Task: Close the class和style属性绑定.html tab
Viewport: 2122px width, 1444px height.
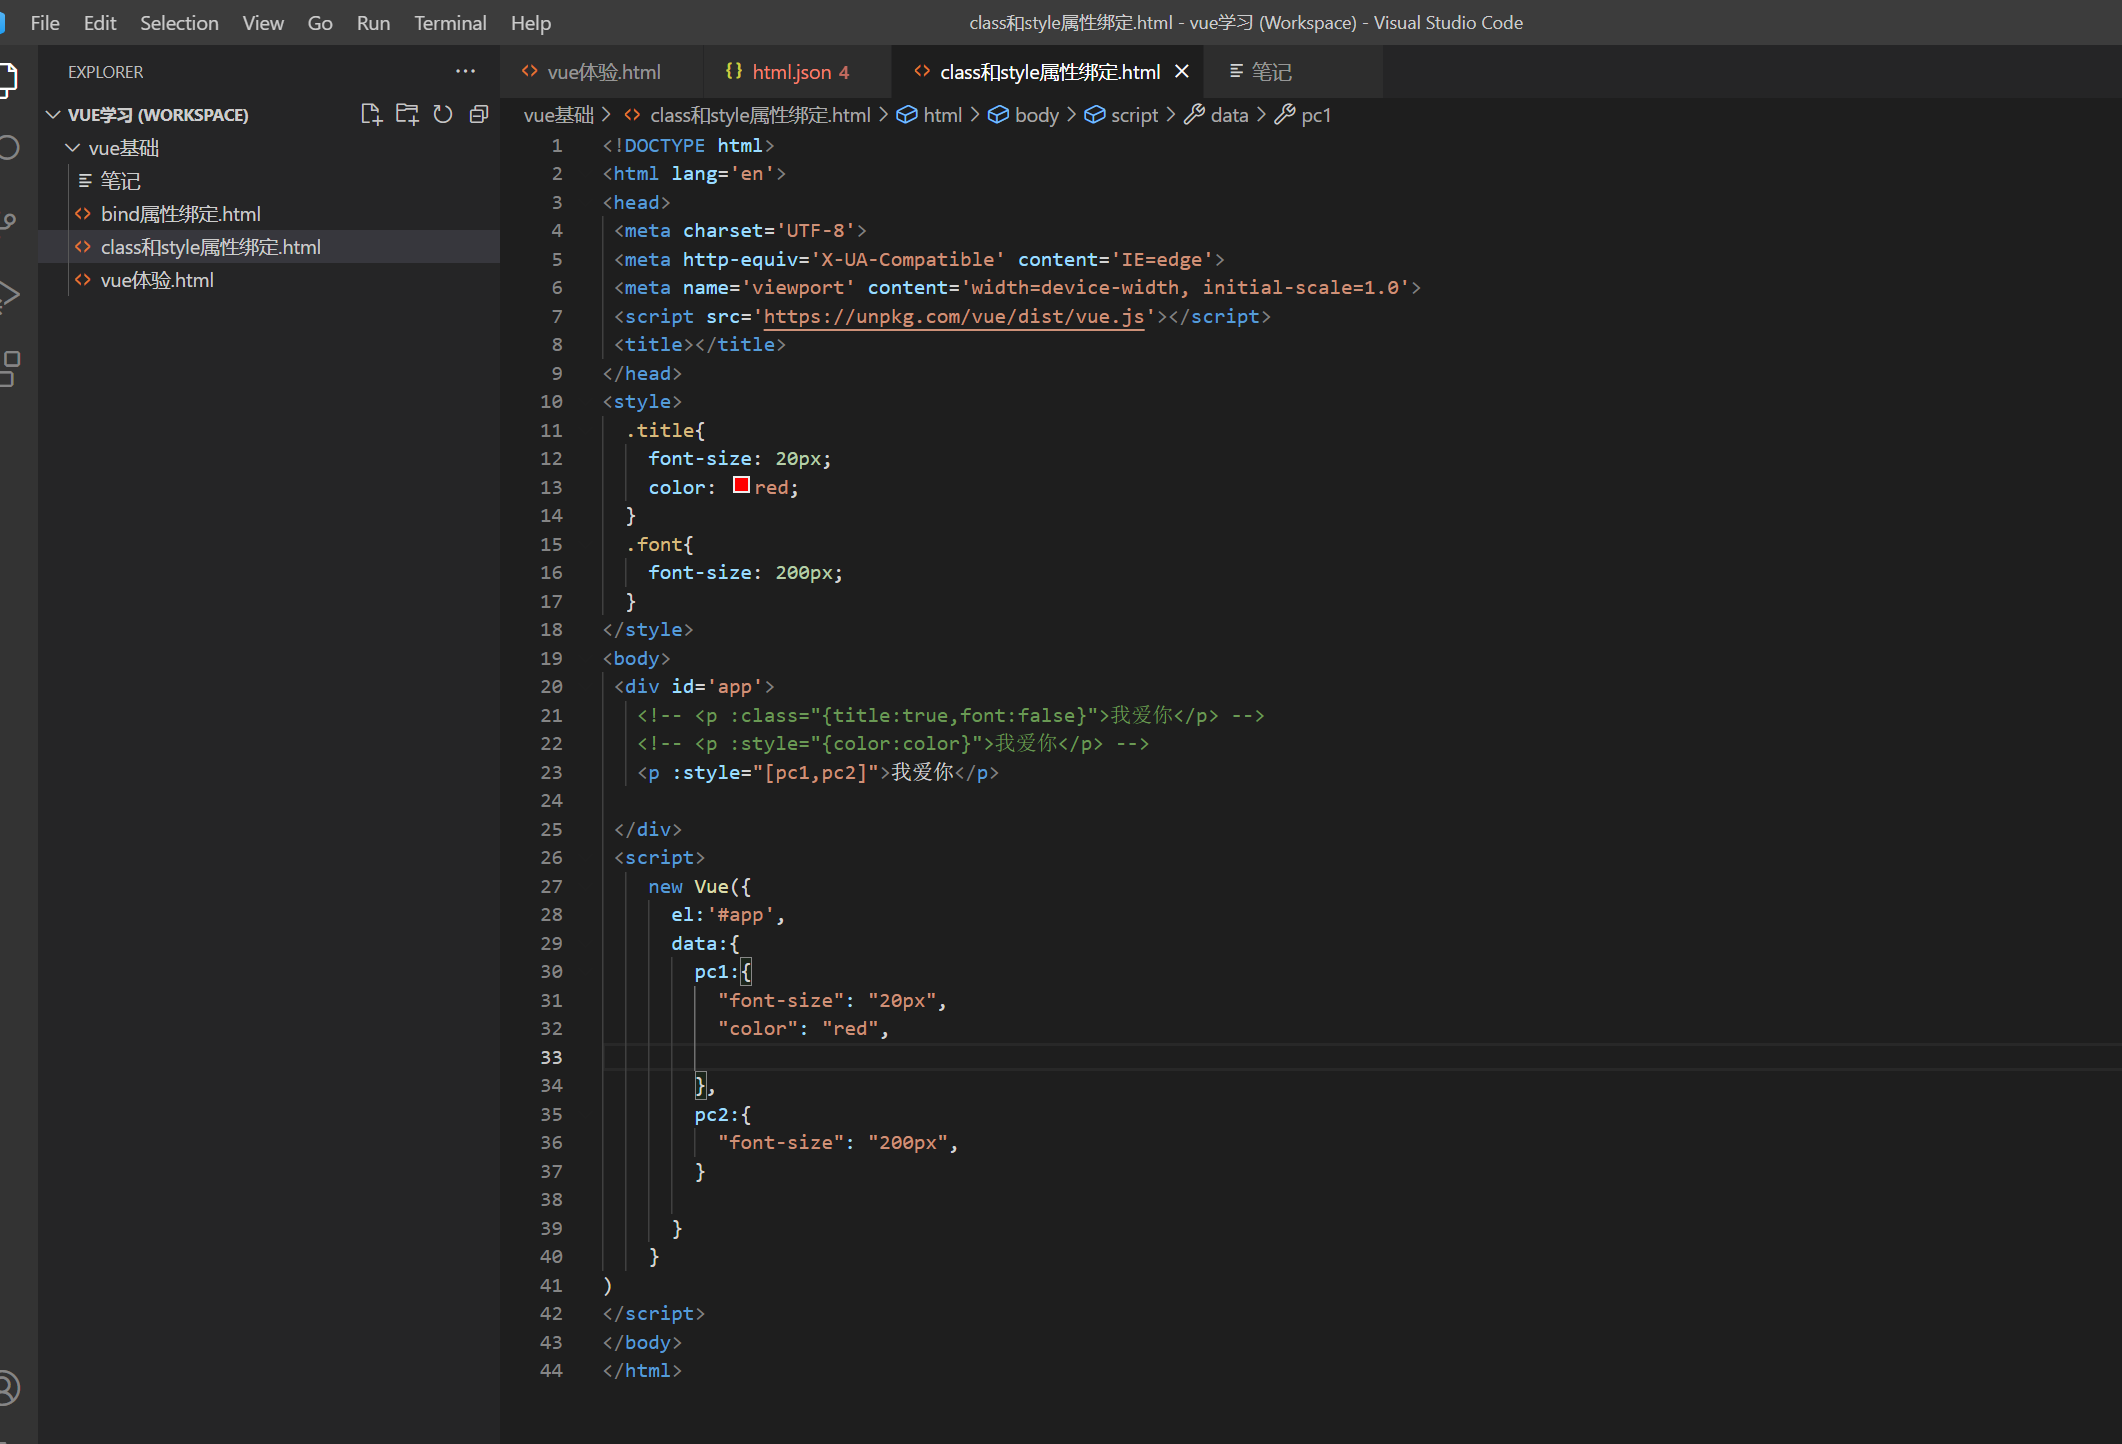Action: [x=1182, y=72]
